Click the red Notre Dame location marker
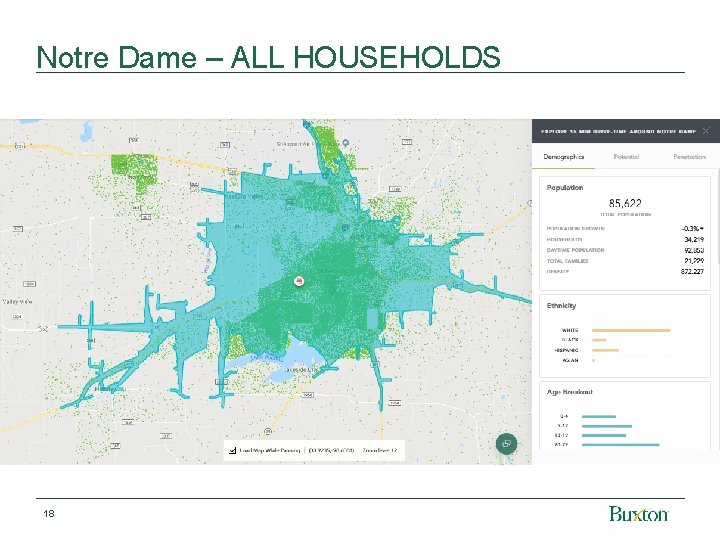The height and width of the screenshot is (540, 720). pyautogui.click(x=299, y=281)
